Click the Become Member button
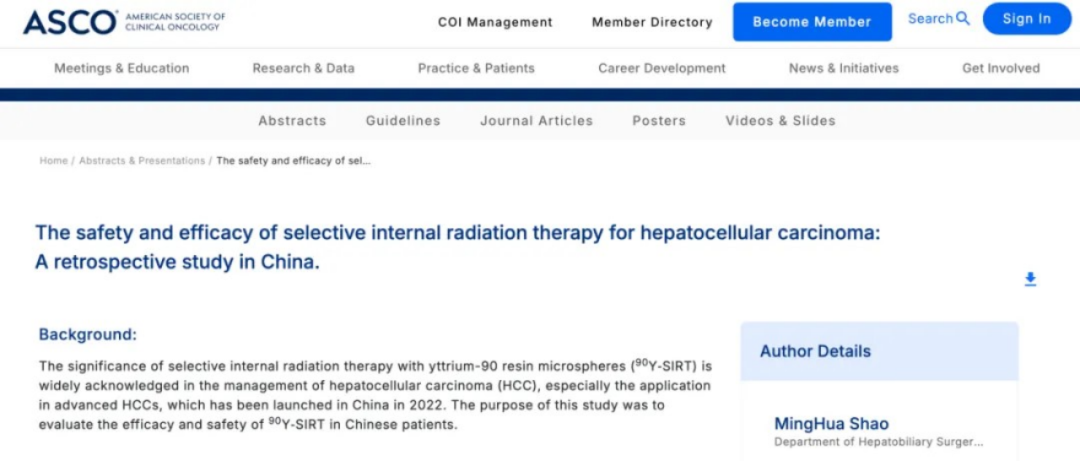This screenshot has height=461, width=1080. pos(812,22)
